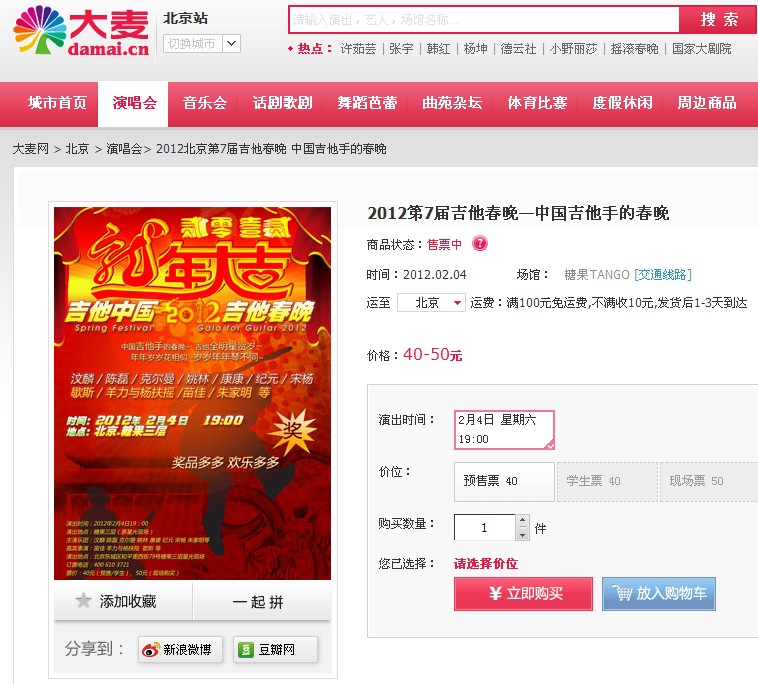Click the question mark help icon

[480, 243]
